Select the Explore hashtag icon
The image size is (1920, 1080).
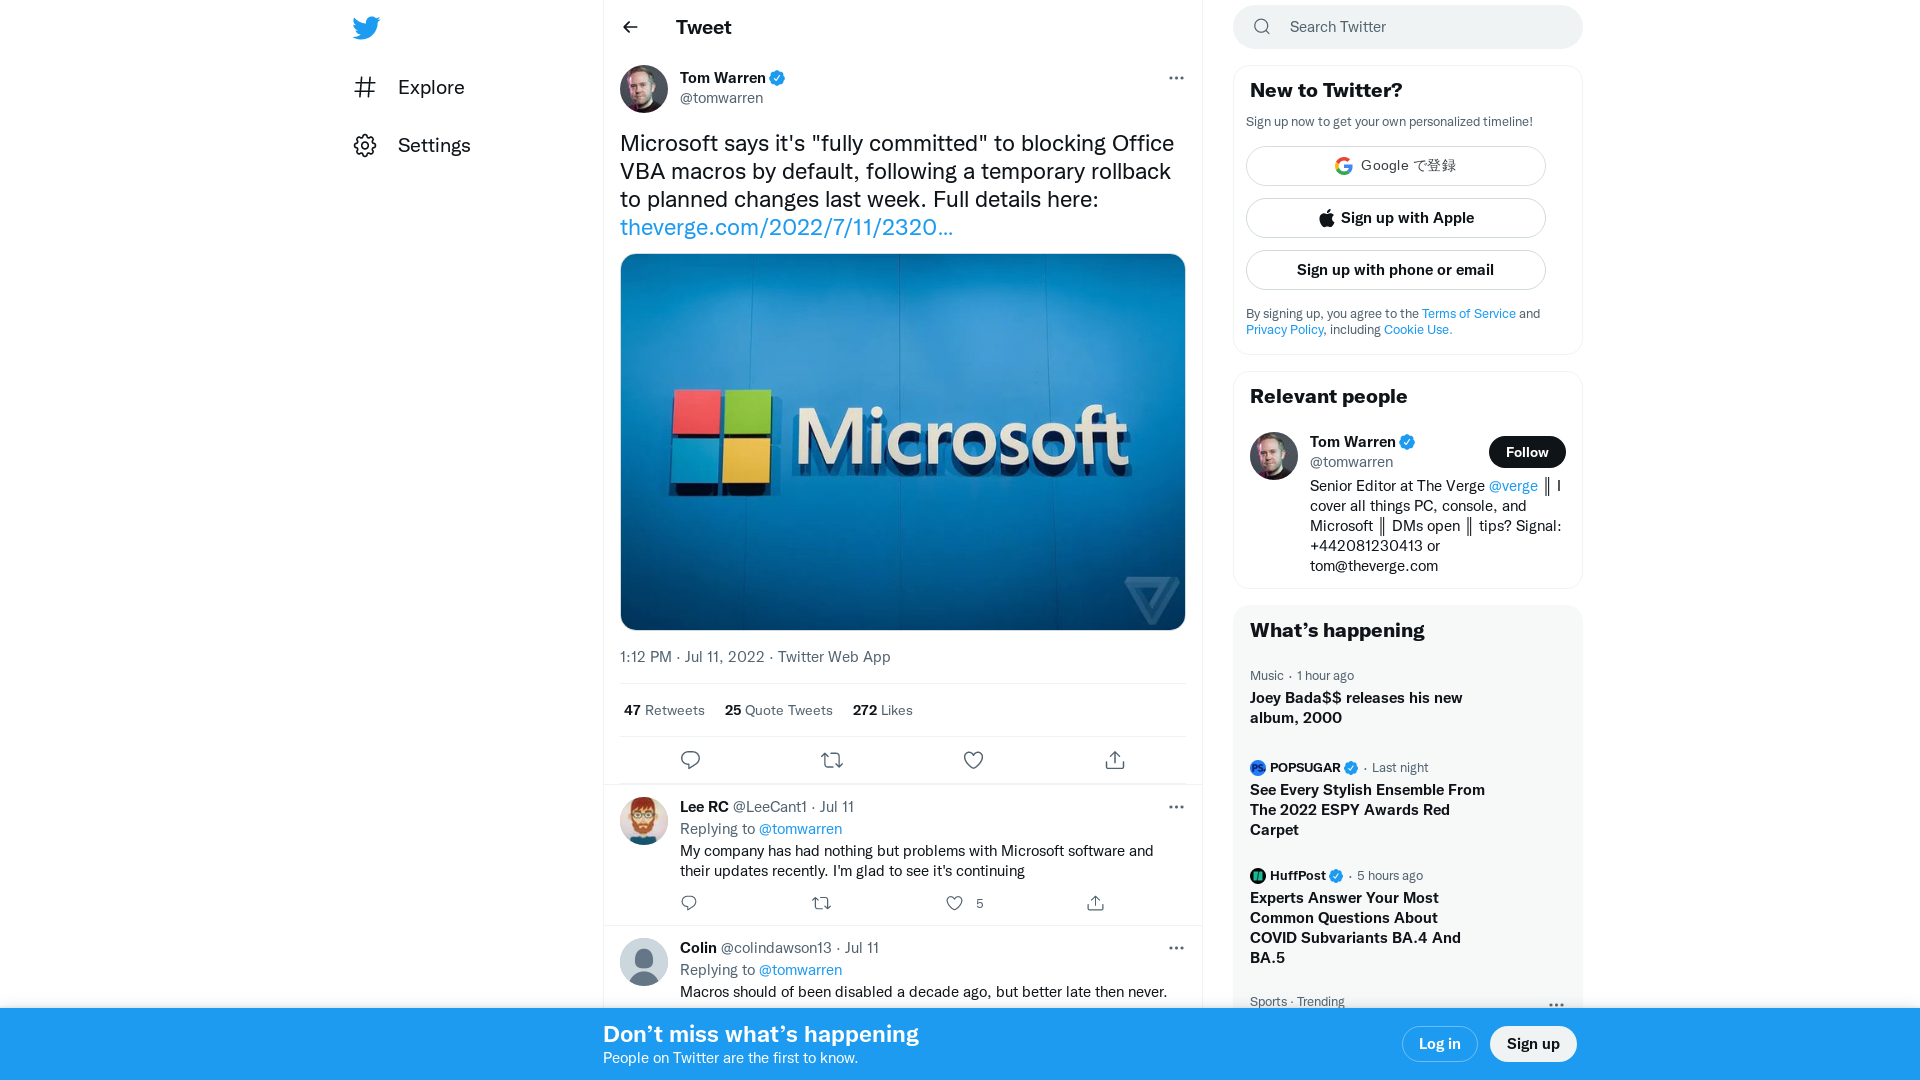tap(365, 87)
